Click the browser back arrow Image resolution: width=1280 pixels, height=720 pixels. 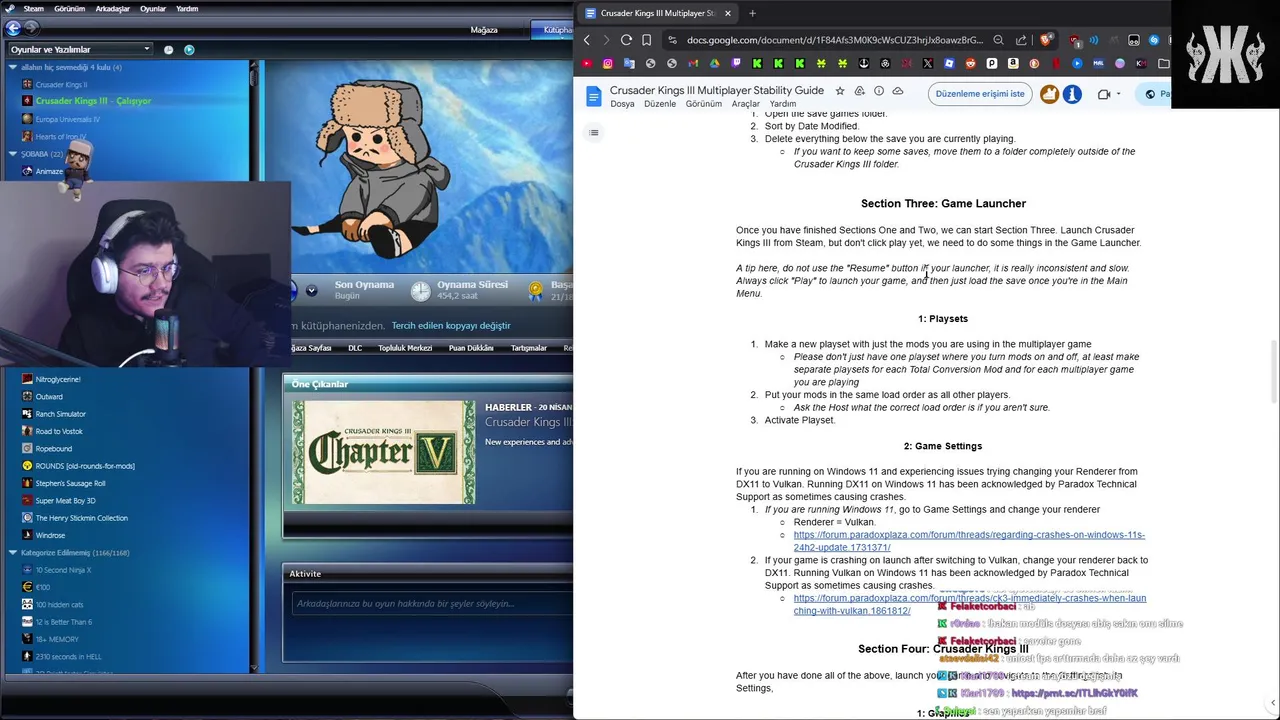(x=587, y=40)
